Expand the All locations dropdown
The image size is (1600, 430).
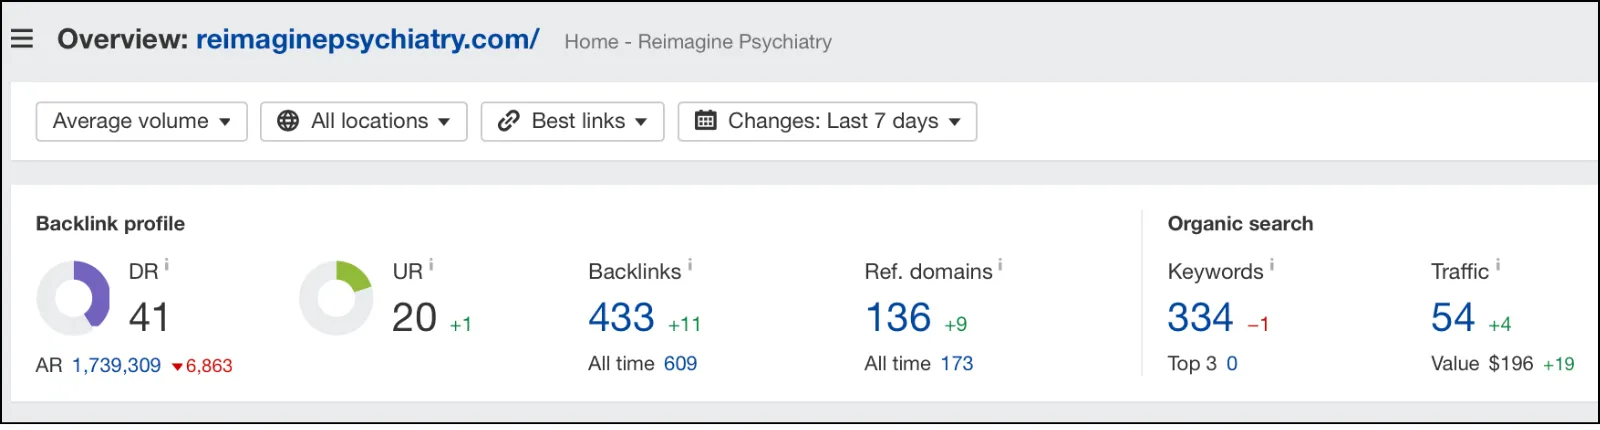tap(363, 121)
